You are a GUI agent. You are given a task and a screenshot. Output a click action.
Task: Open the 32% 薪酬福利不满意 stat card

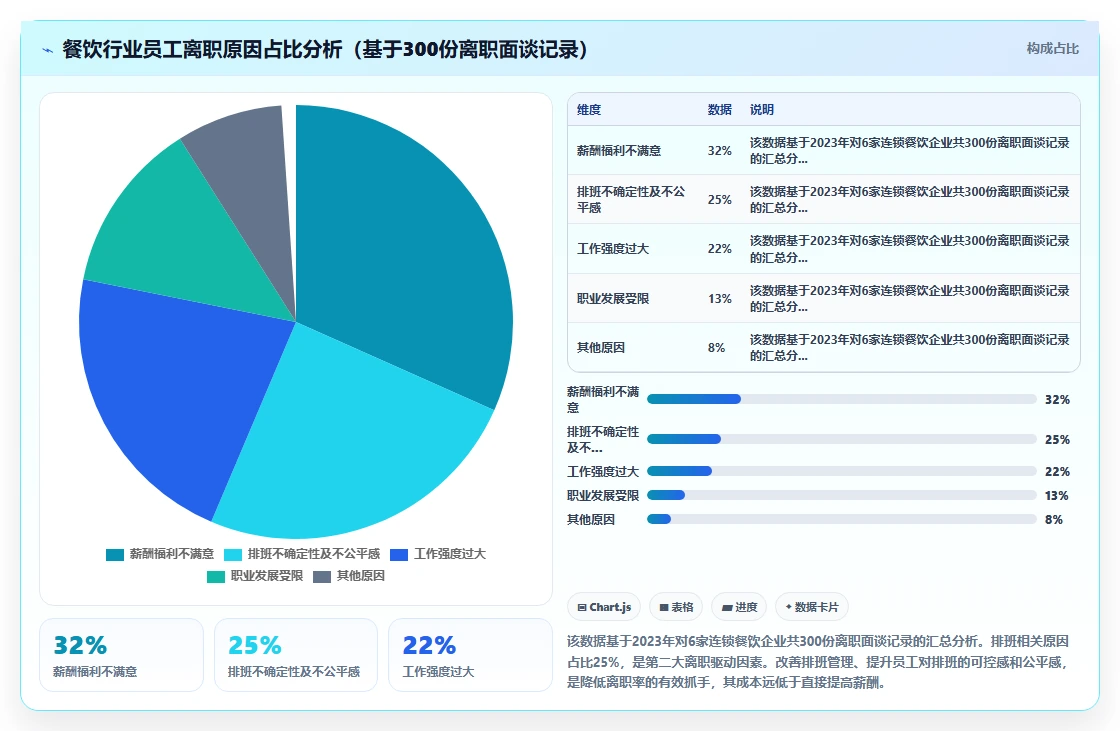[x=121, y=655]
